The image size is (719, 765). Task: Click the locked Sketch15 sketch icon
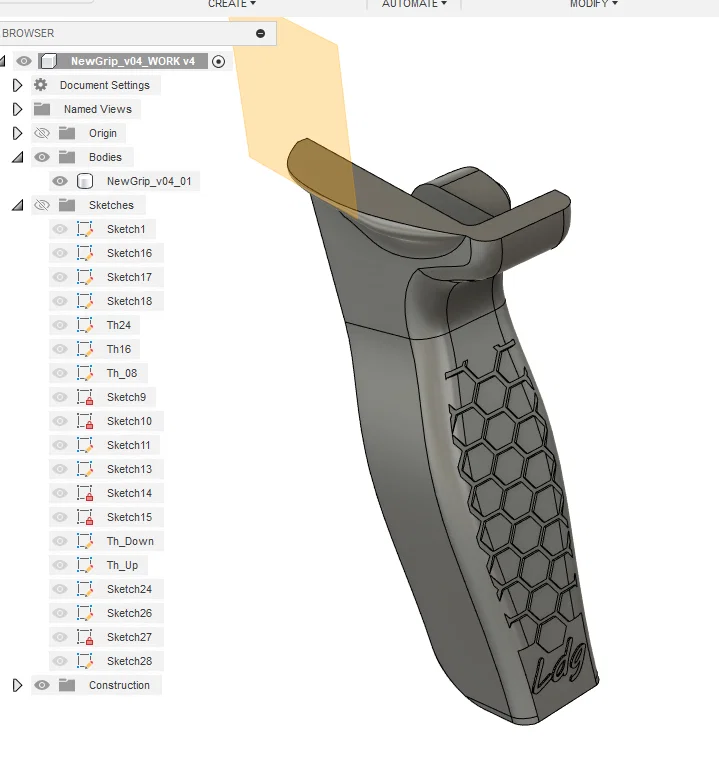tap(85, 517)
